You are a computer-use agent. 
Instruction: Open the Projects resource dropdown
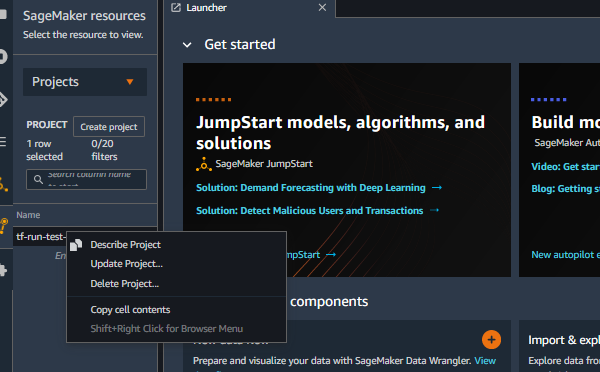(x=85, y=82)
